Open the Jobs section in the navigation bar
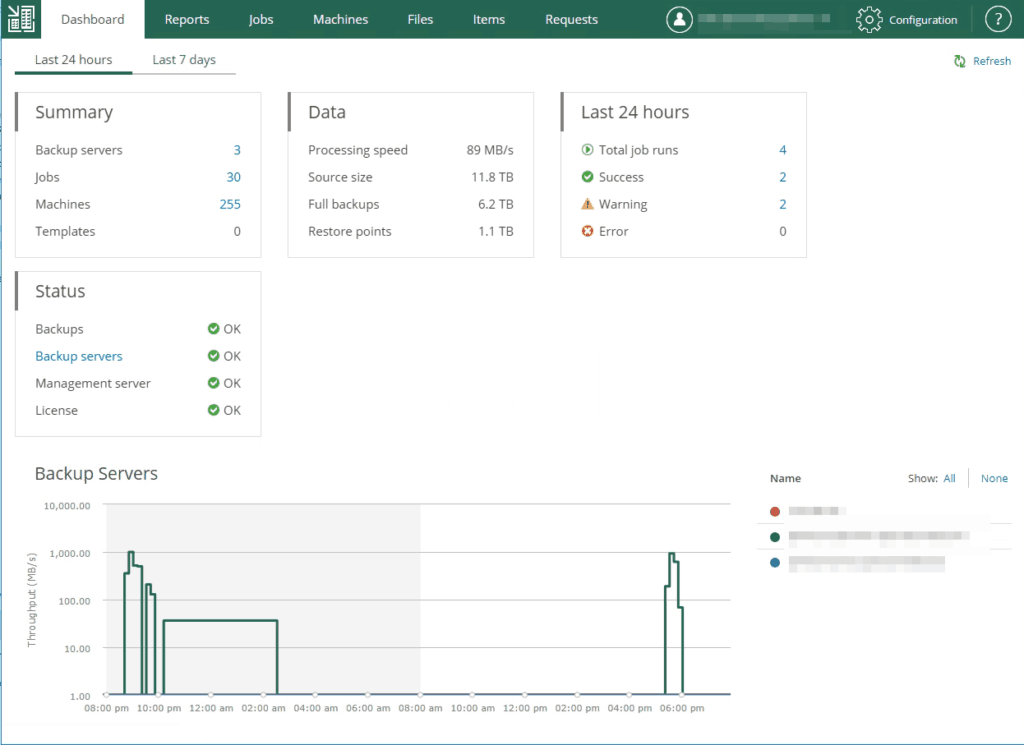Image resolution: width=1024 pixels, height=745 pixels. click(260, 18)
